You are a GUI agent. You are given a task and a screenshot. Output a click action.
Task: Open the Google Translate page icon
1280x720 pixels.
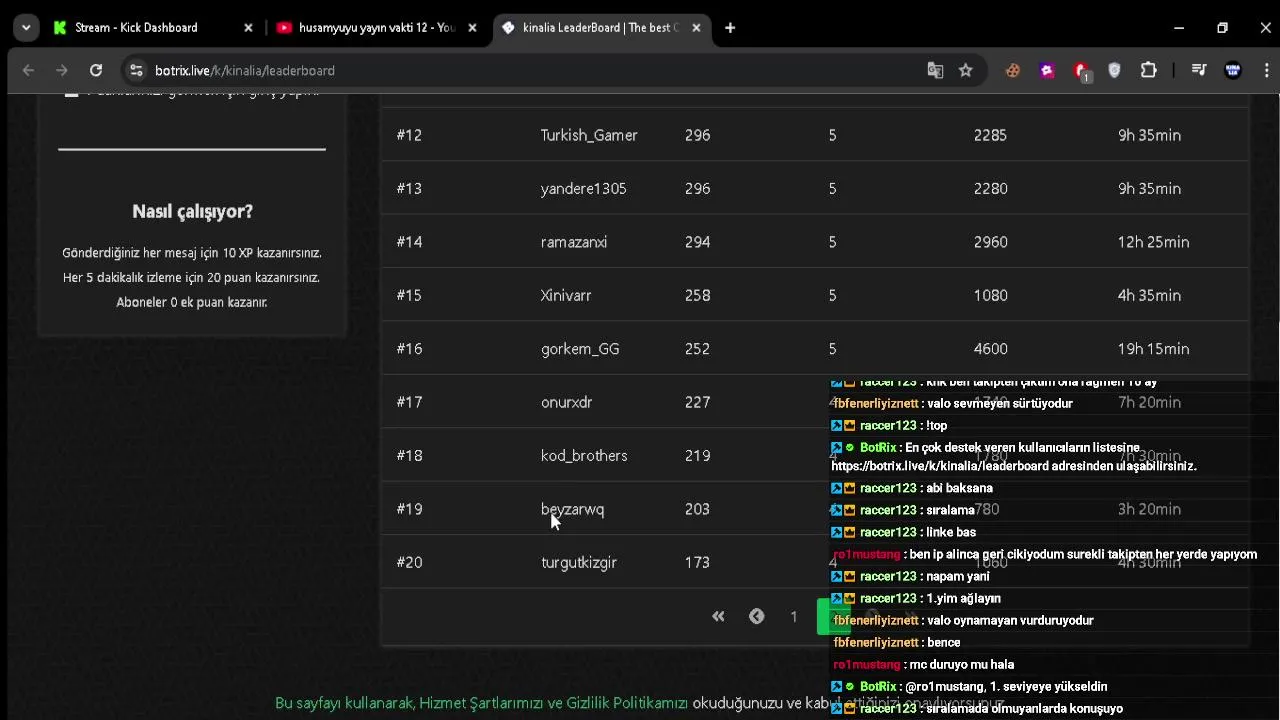click(x=935, y=70)
